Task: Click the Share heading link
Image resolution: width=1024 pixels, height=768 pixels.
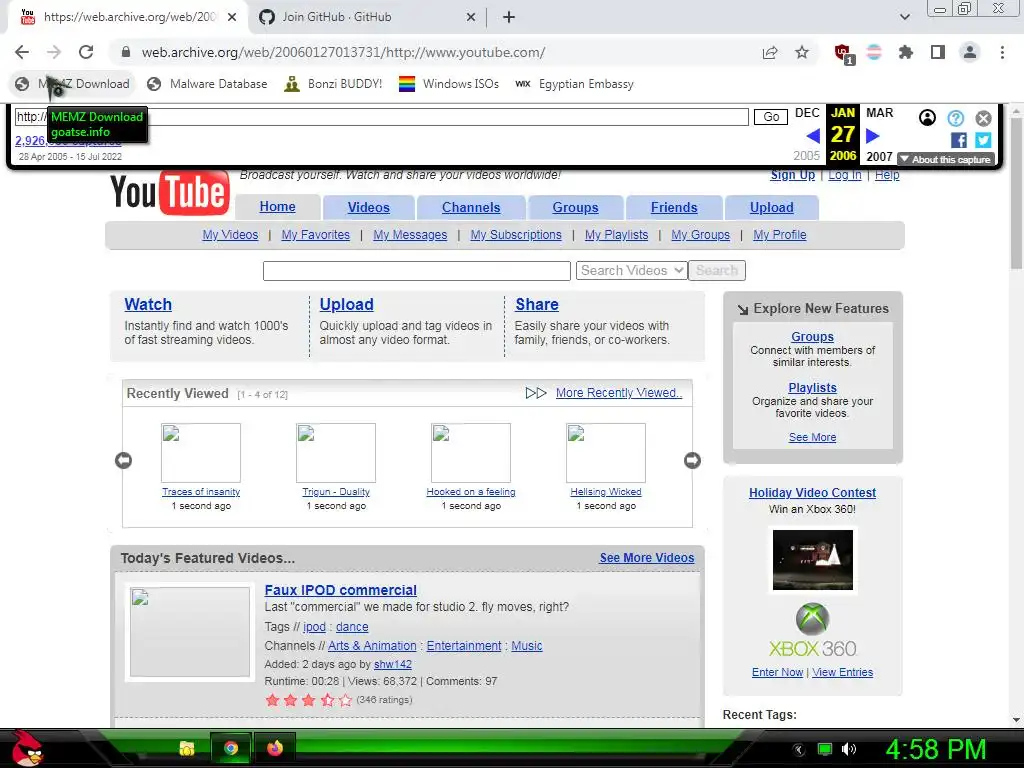Action: [x=537, y=304]
